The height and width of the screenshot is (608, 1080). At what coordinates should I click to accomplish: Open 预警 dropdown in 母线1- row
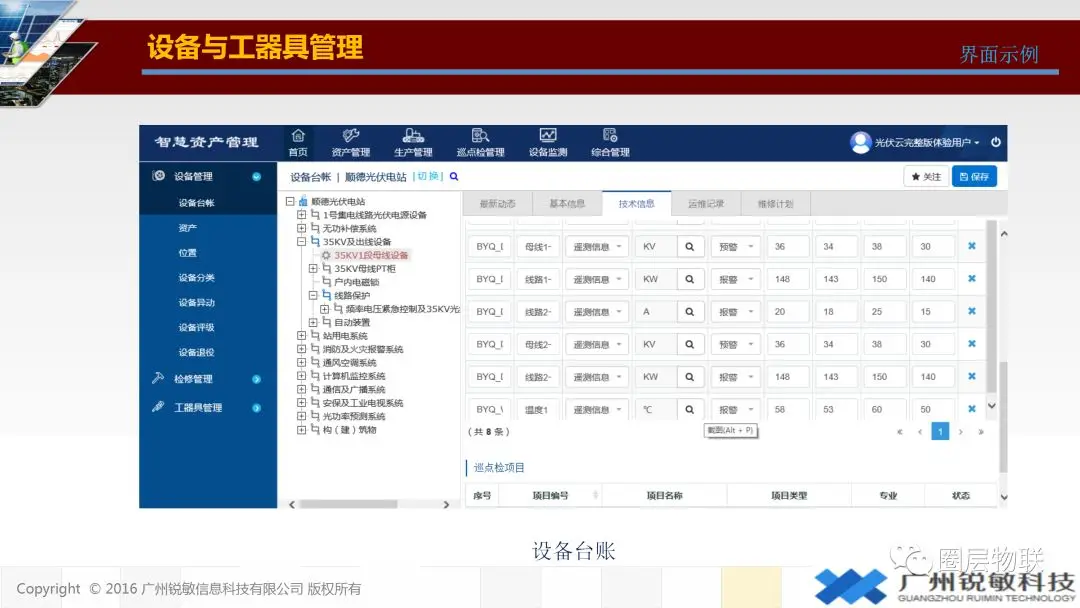click(735, 247)
